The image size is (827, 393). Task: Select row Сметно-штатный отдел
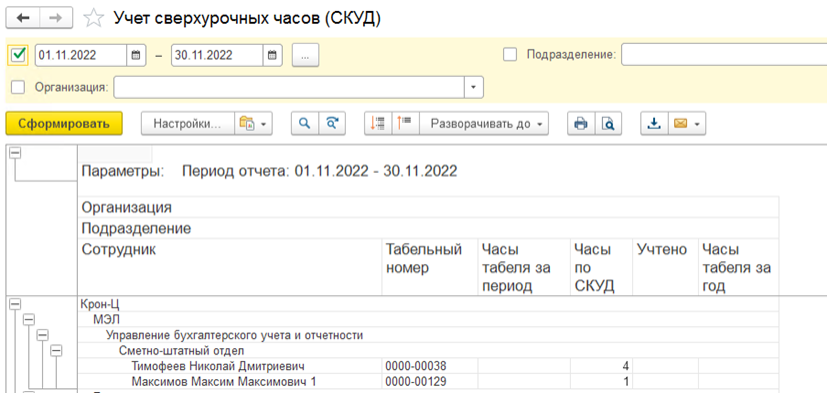coord(428,350)
